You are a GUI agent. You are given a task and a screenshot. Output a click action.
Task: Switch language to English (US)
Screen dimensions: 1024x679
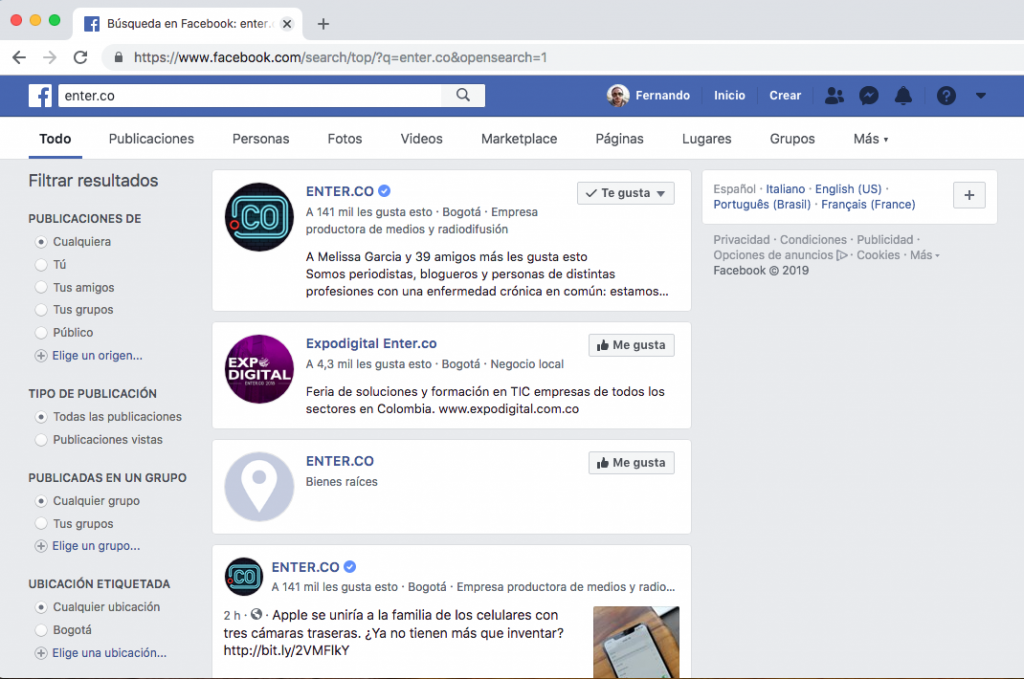click(x=848, y=189)
